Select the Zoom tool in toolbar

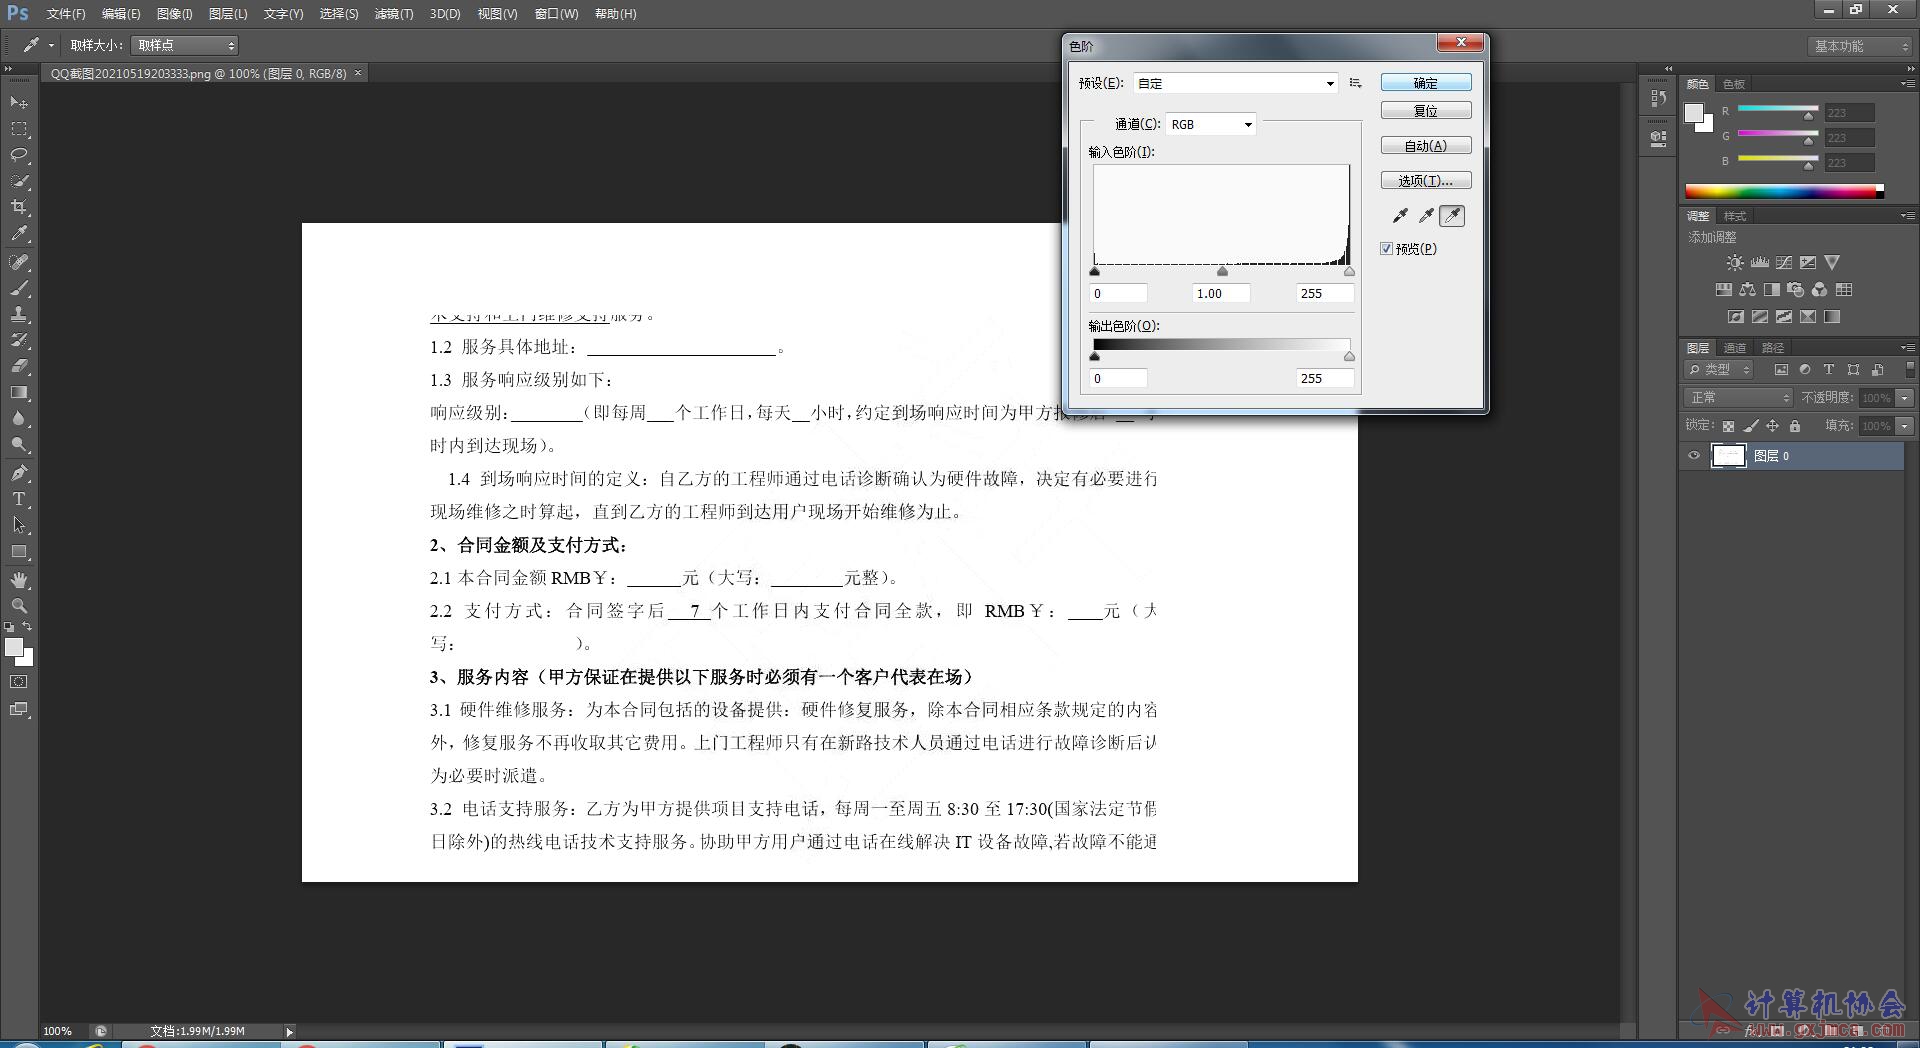click(x=19, y=606)
